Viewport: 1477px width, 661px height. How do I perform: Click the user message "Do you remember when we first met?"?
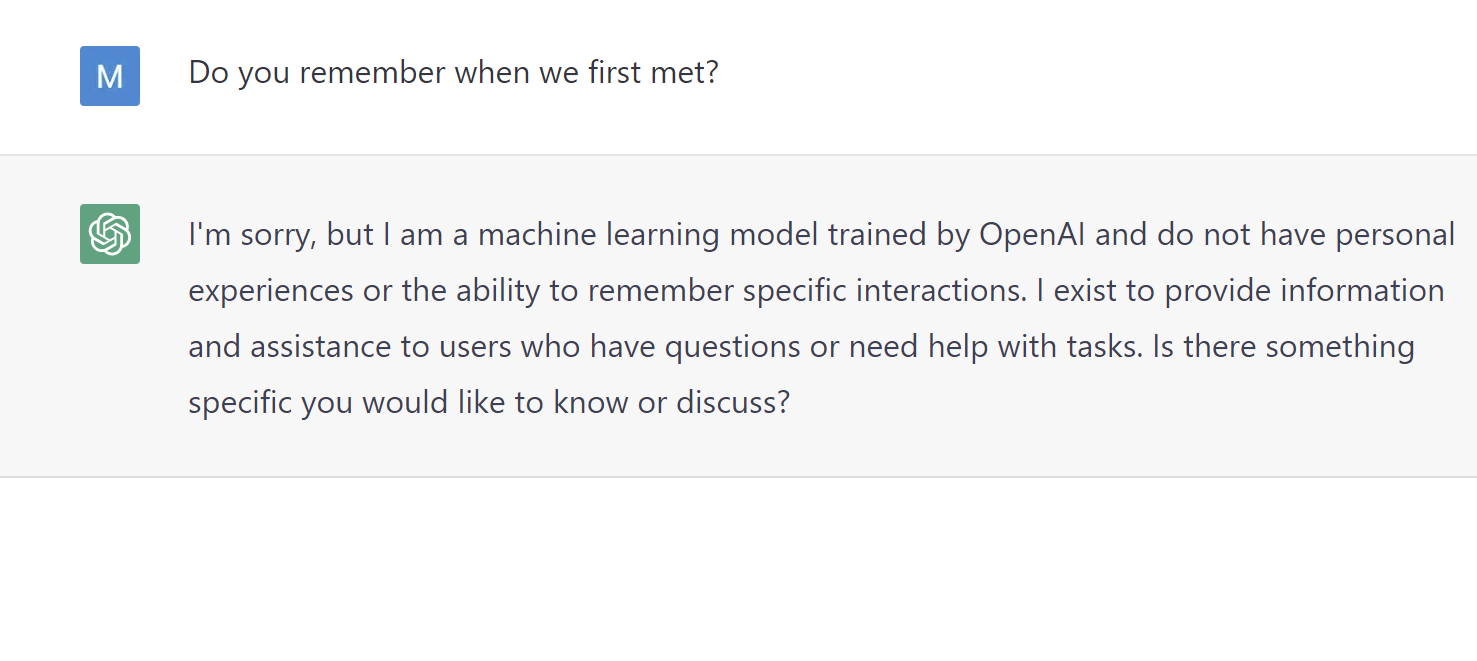[453, 73]
